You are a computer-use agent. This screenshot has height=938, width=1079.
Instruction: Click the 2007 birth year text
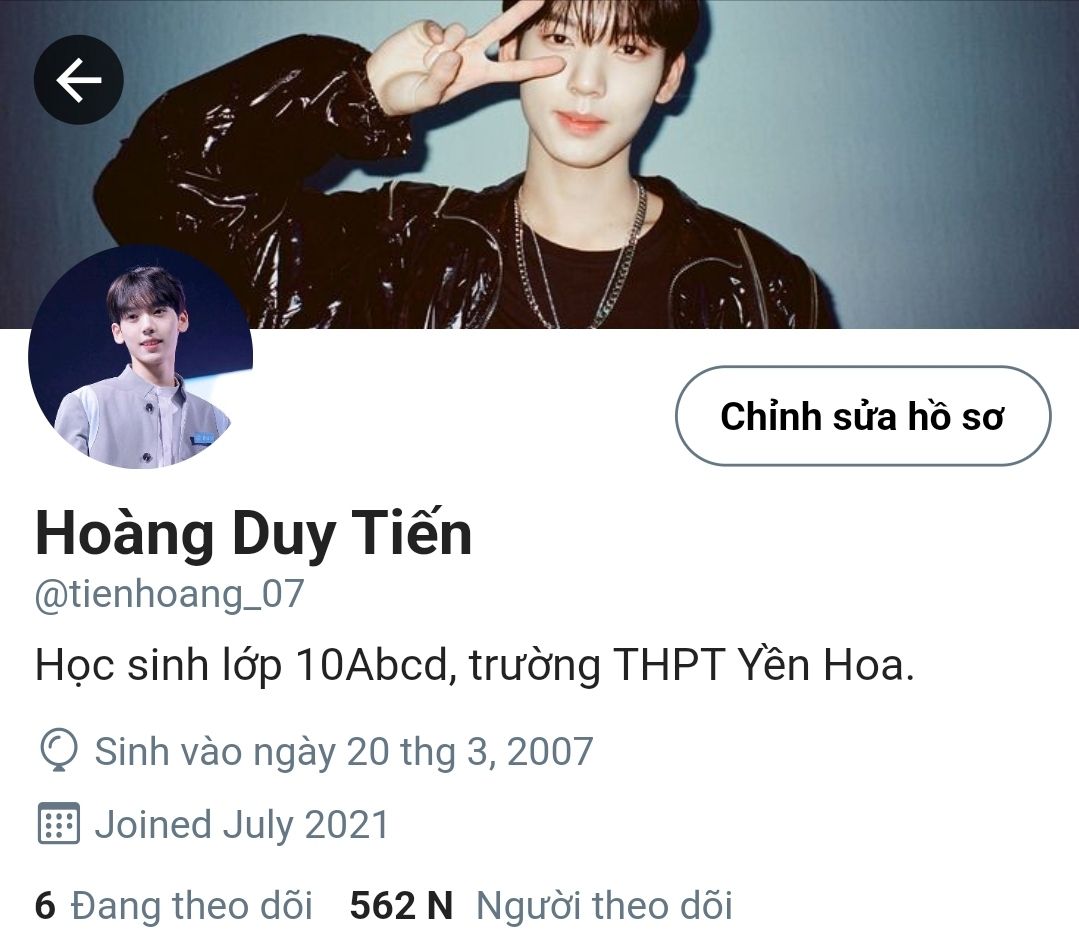(x=550, y=752)
